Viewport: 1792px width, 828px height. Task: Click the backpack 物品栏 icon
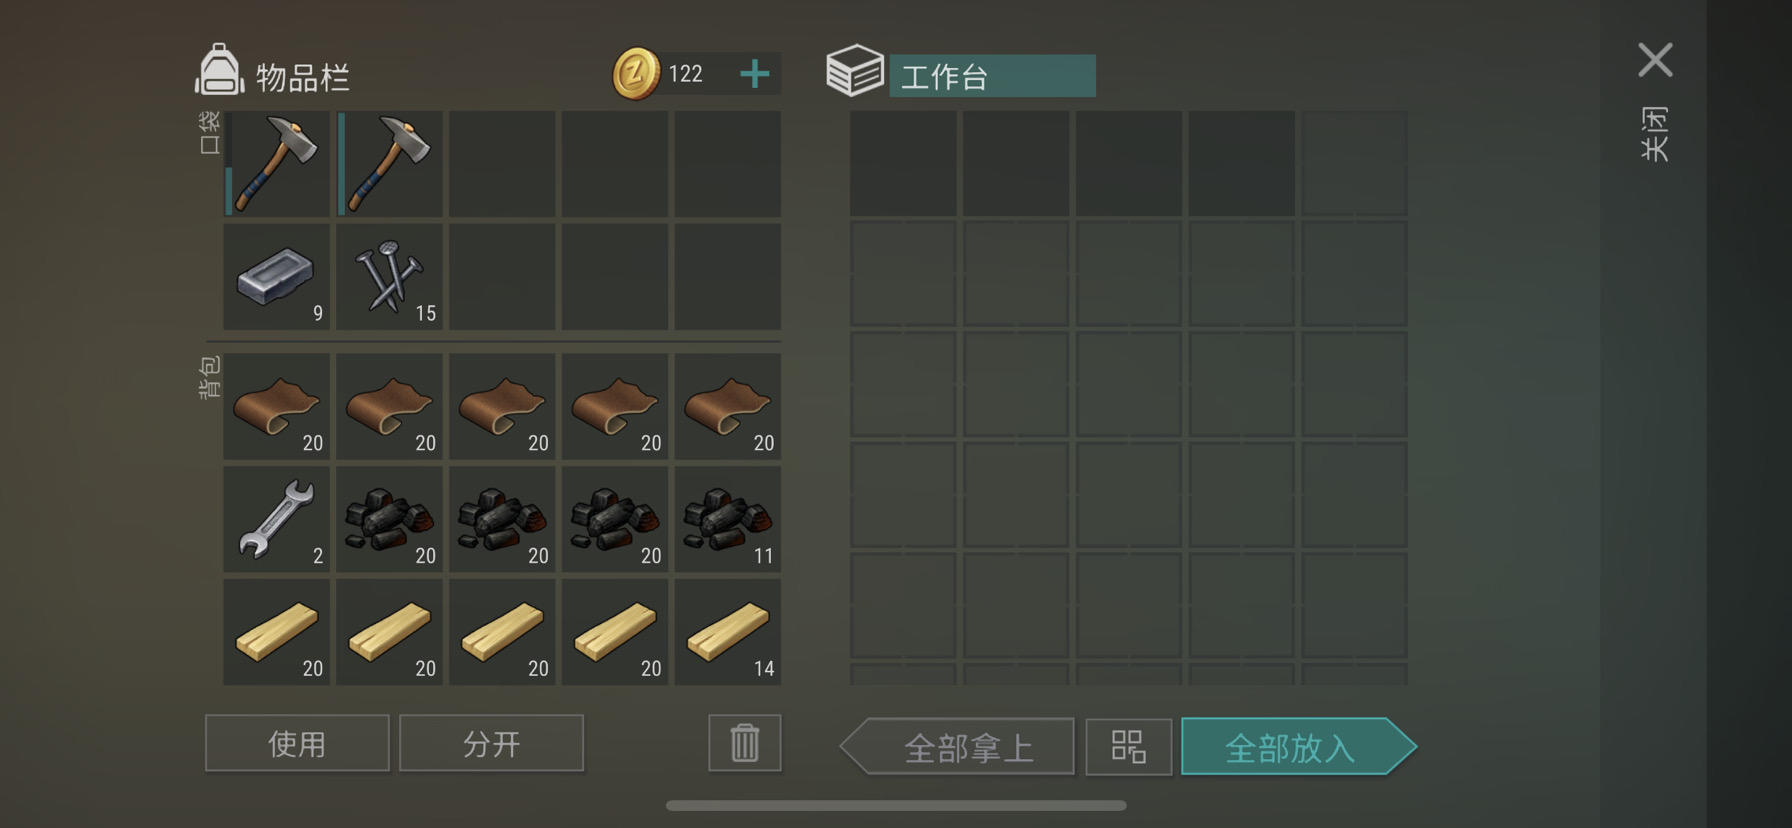219,70
